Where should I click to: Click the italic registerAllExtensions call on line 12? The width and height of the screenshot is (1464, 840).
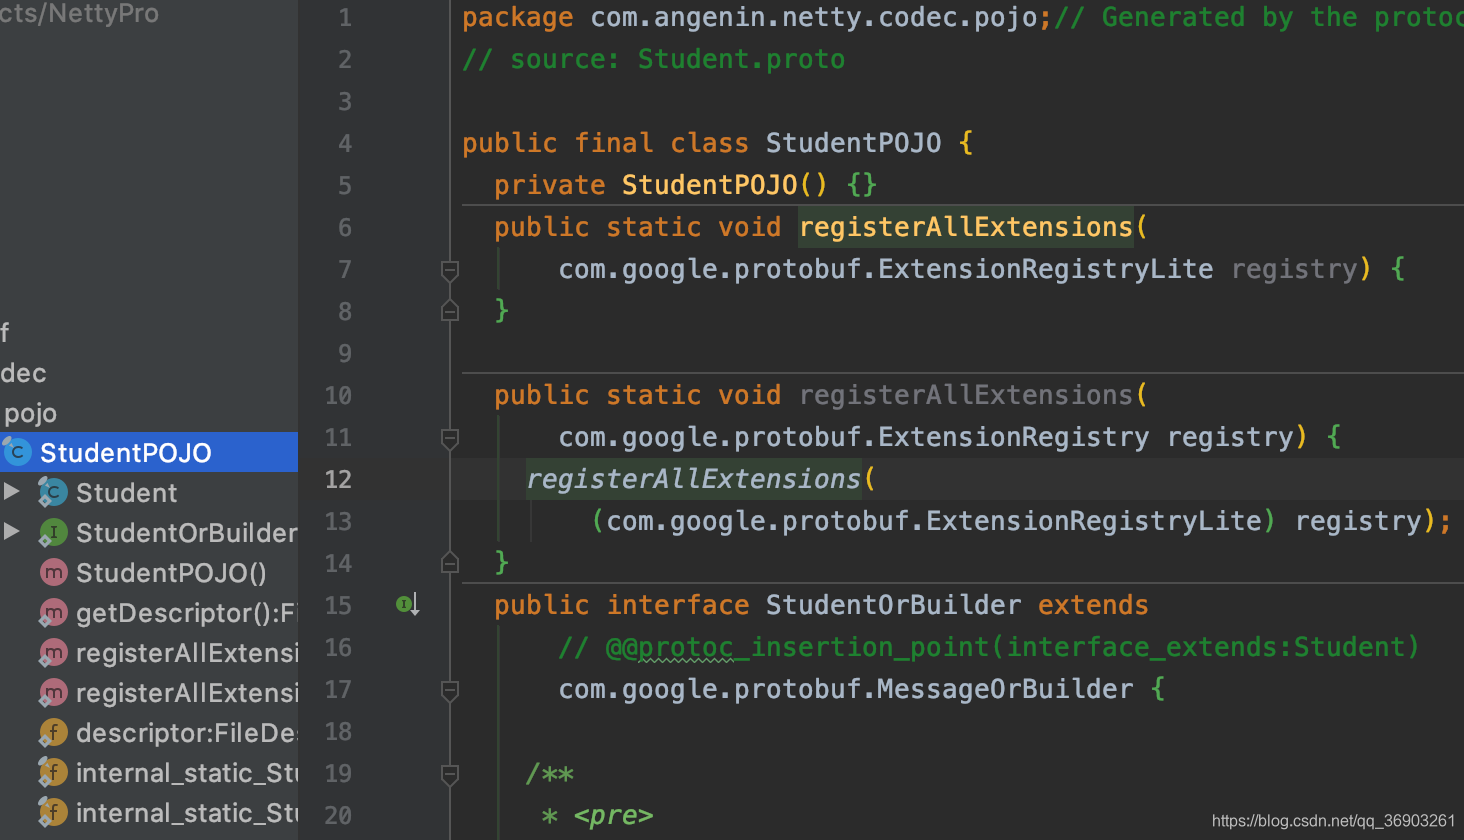pos(693,479)
